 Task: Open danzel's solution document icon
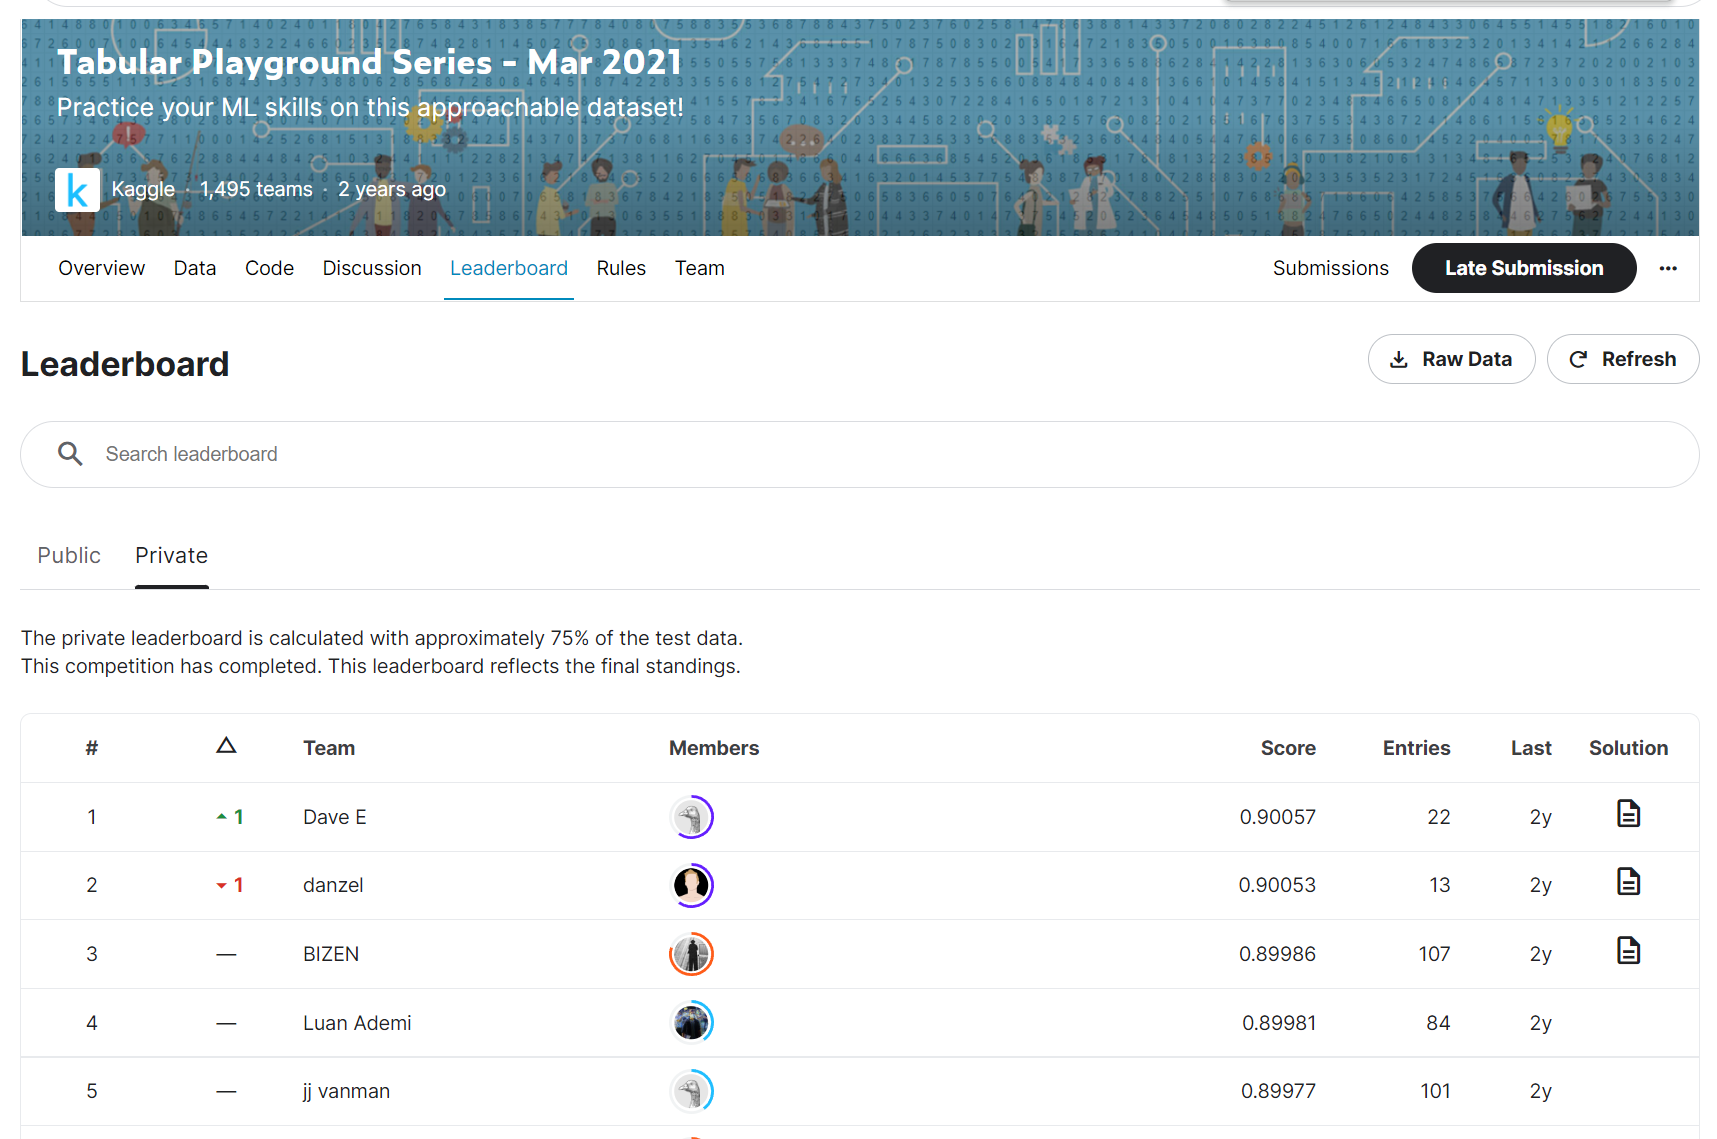[x=1628, y=882]
